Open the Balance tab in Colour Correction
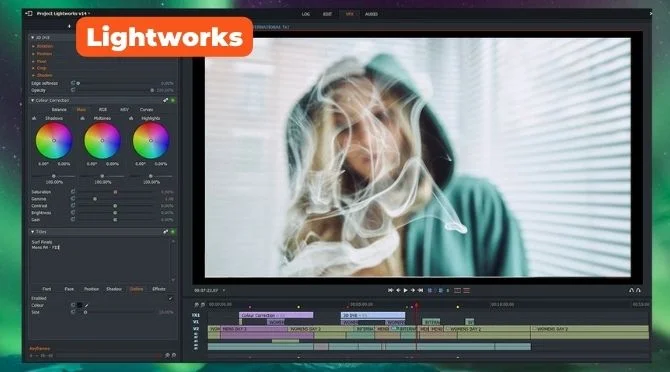Image resolution: width=670 pixels, height=372 pixels. pos(59,110)
